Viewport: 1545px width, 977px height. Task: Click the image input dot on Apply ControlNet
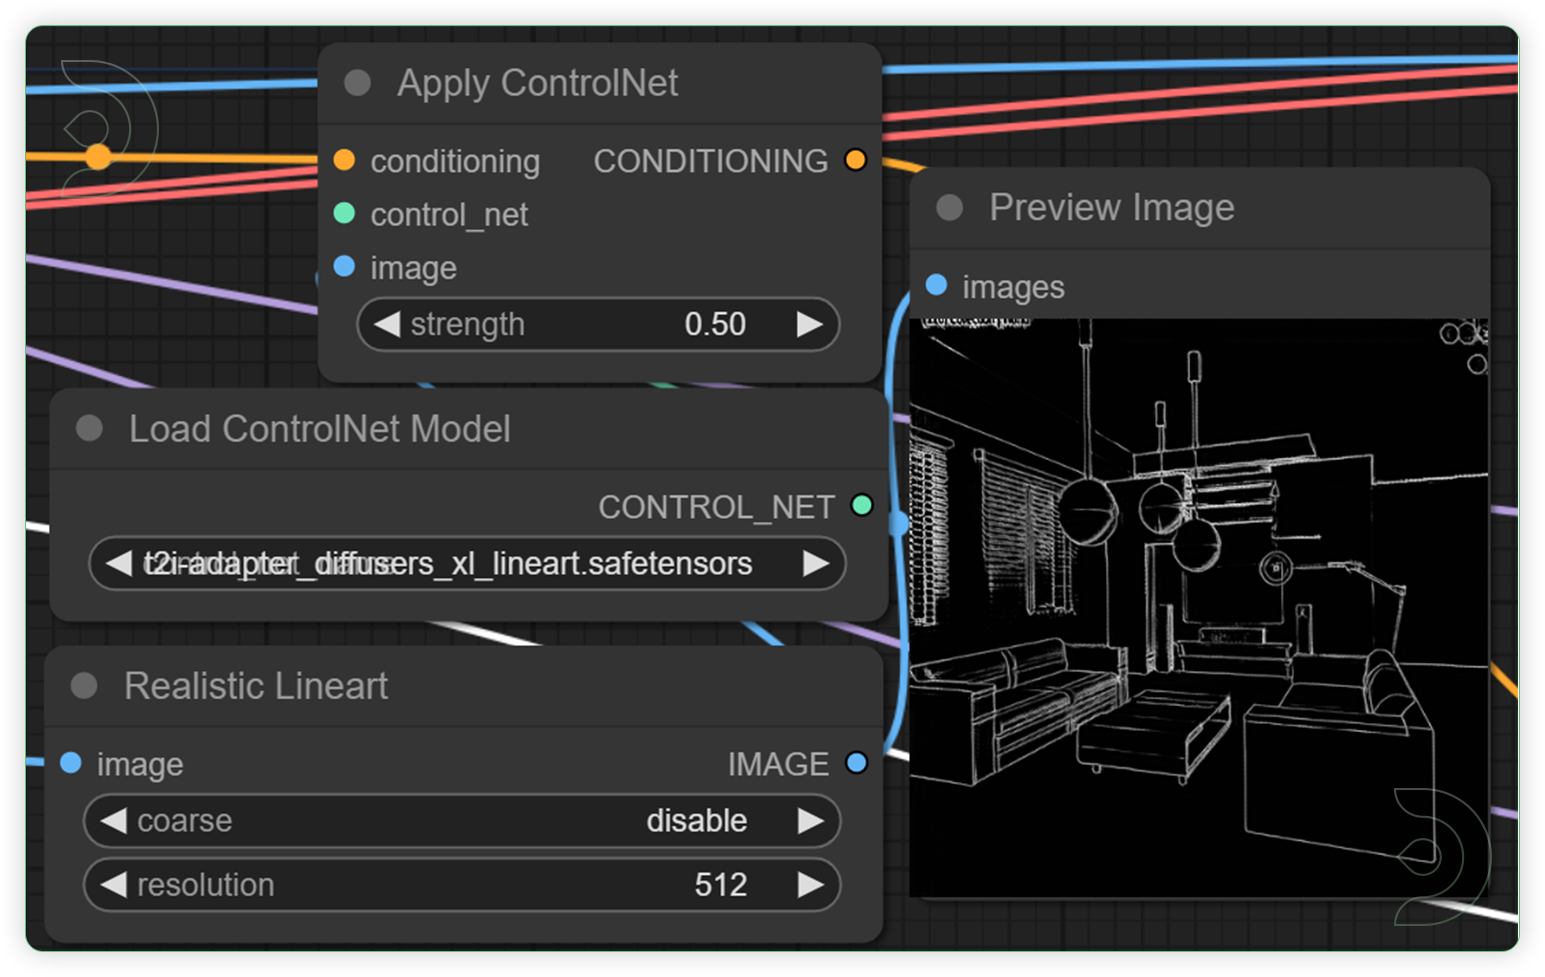345,267
